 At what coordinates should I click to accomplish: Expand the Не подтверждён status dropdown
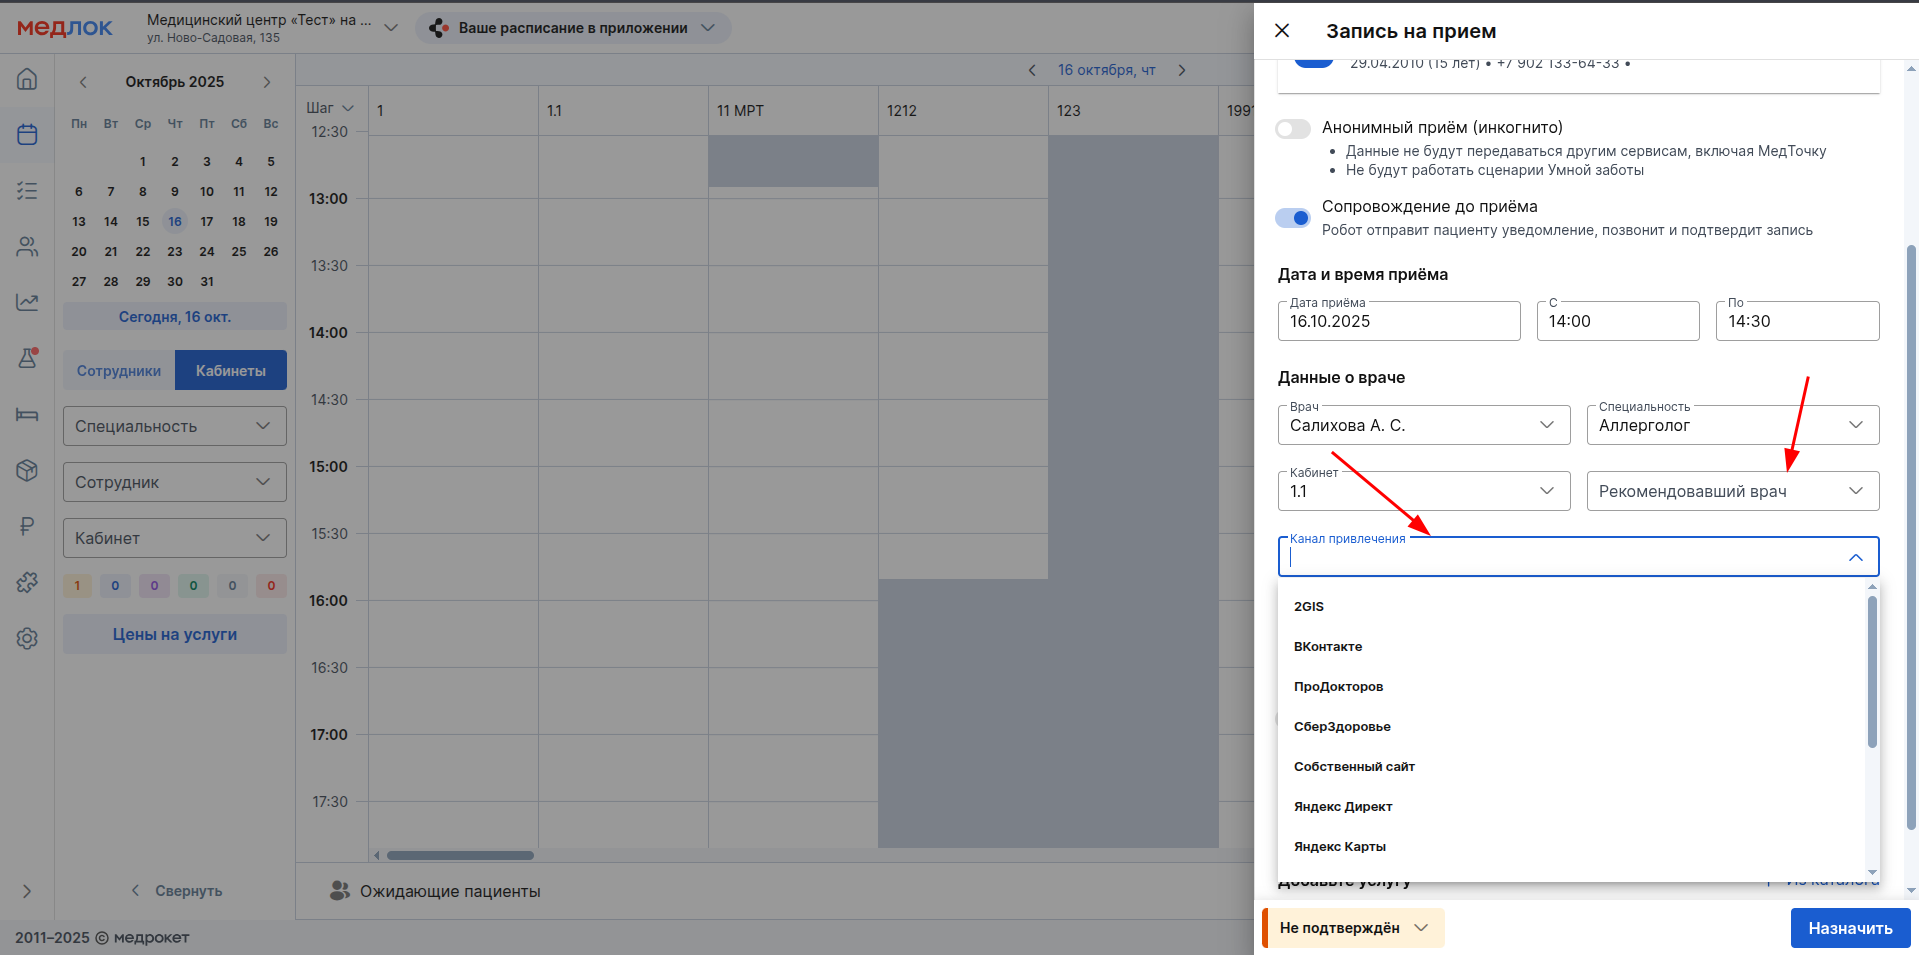[x=1353, y=928]
